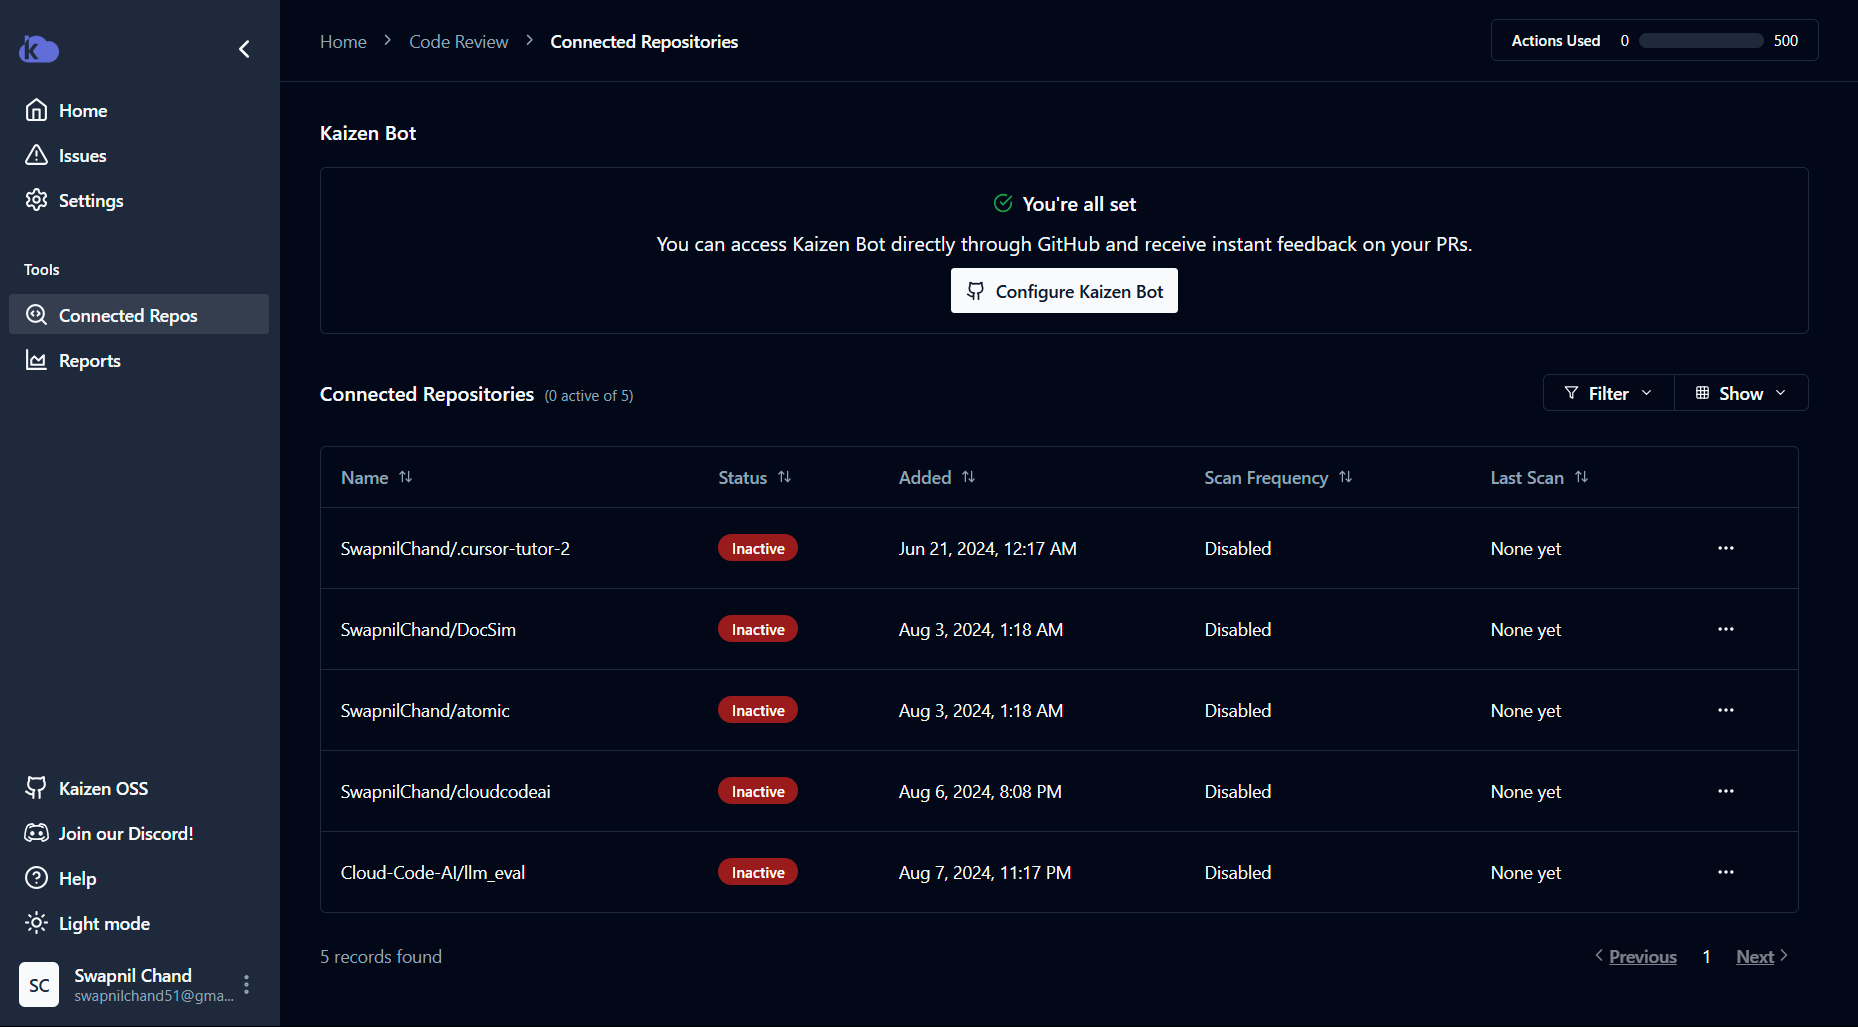Go to Issues in sidebar

point(82,155)
